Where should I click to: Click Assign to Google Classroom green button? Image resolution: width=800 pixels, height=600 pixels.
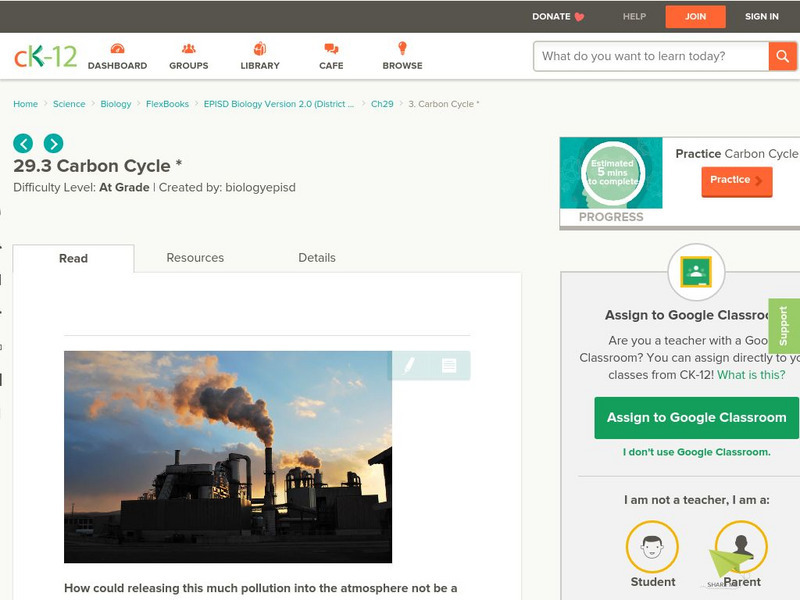696,417
